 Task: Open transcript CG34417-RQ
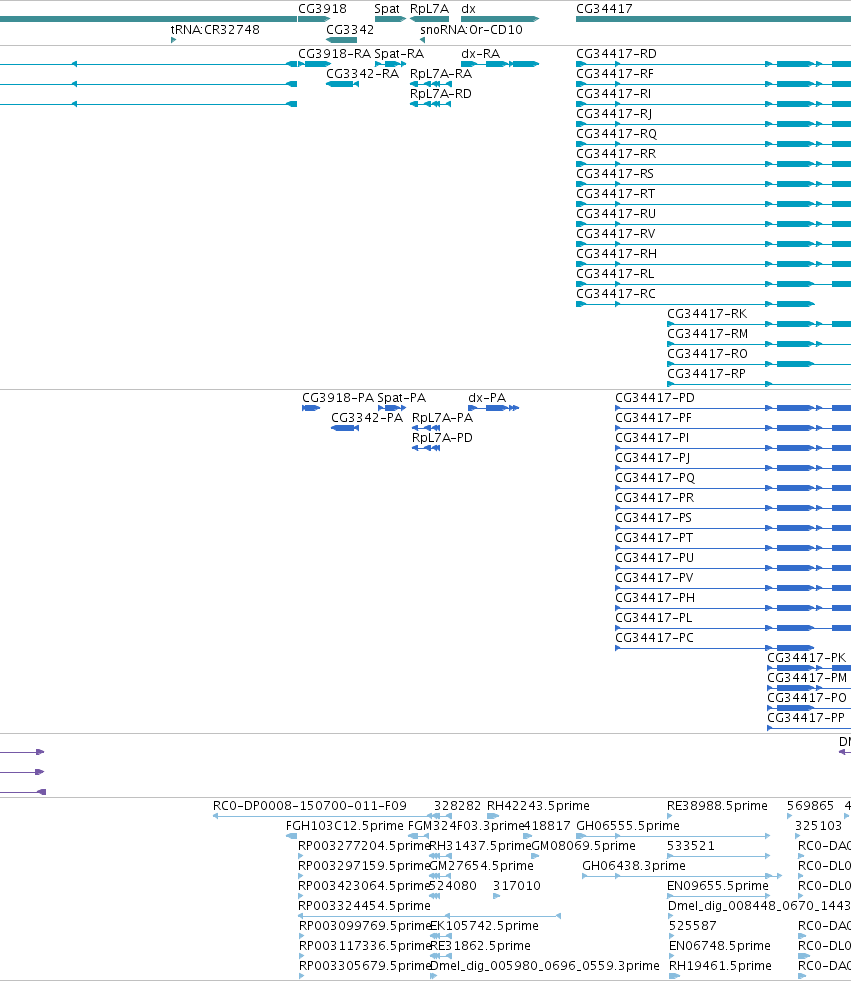tap(616, 134)
